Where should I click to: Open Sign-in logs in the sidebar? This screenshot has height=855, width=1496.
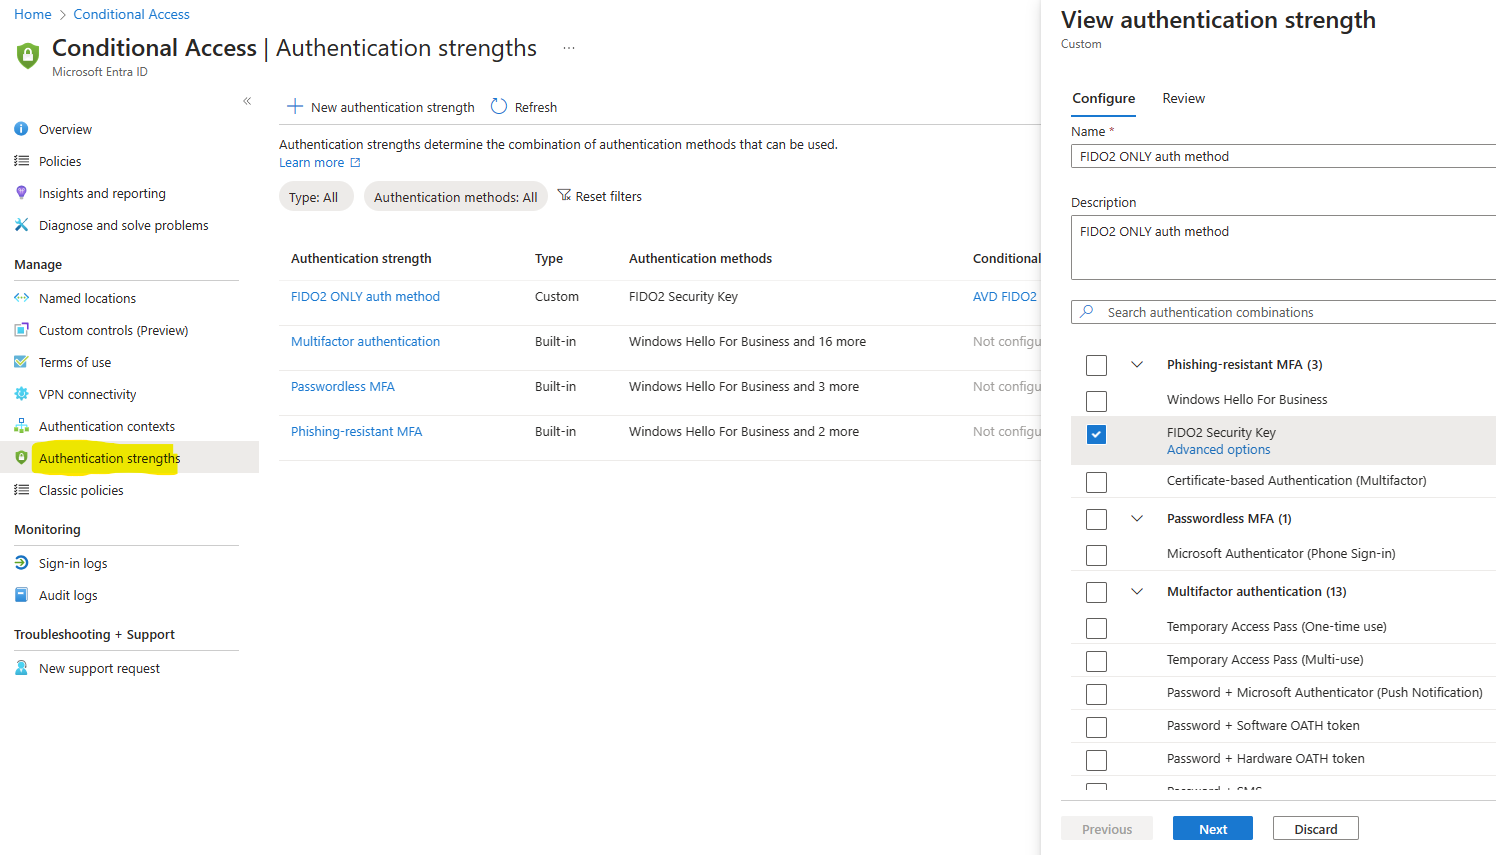click(x=73, y=563)
